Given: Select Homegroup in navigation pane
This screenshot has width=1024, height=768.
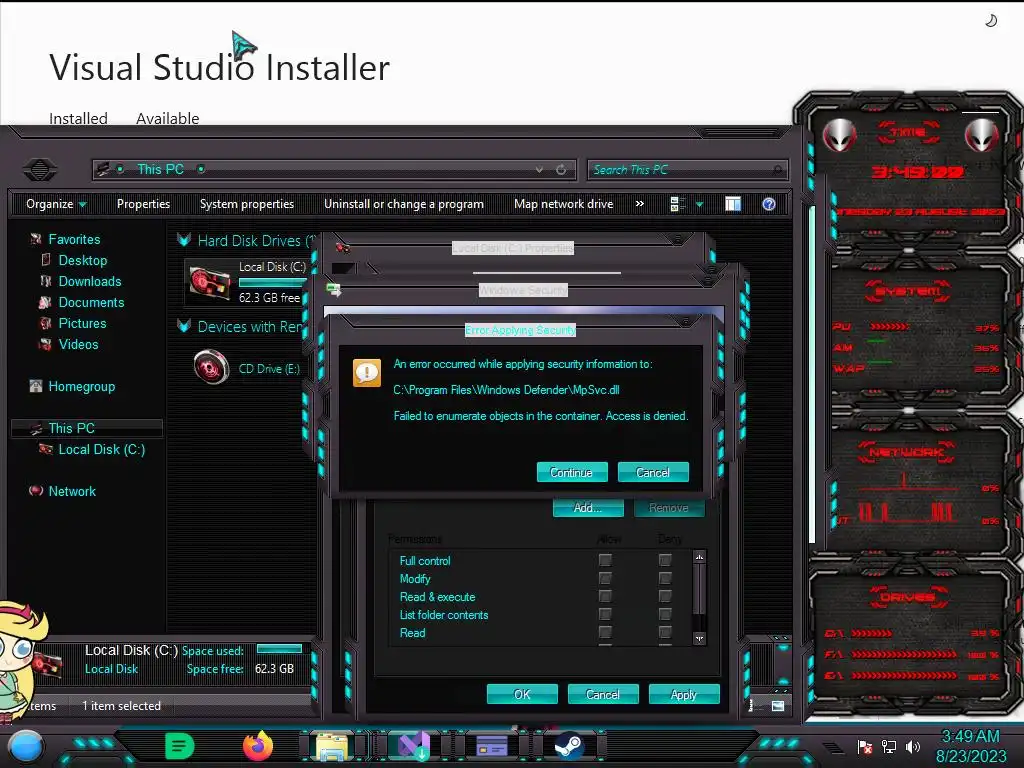Looking at the screenshot, I should [x=81, y=387].
